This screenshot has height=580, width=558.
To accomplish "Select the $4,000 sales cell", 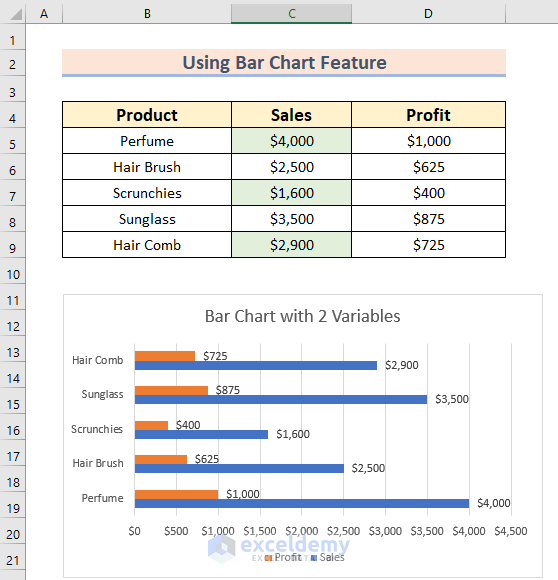I will [291, 141].
